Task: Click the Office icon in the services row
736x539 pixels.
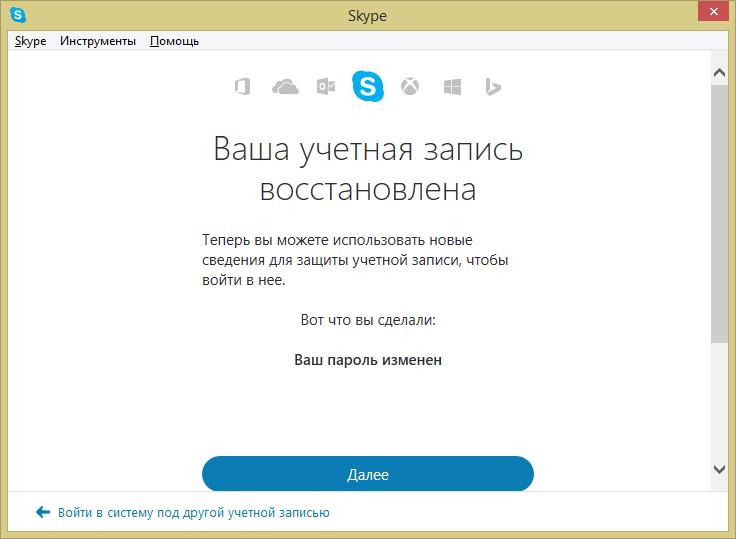Action: click(241, 87)
